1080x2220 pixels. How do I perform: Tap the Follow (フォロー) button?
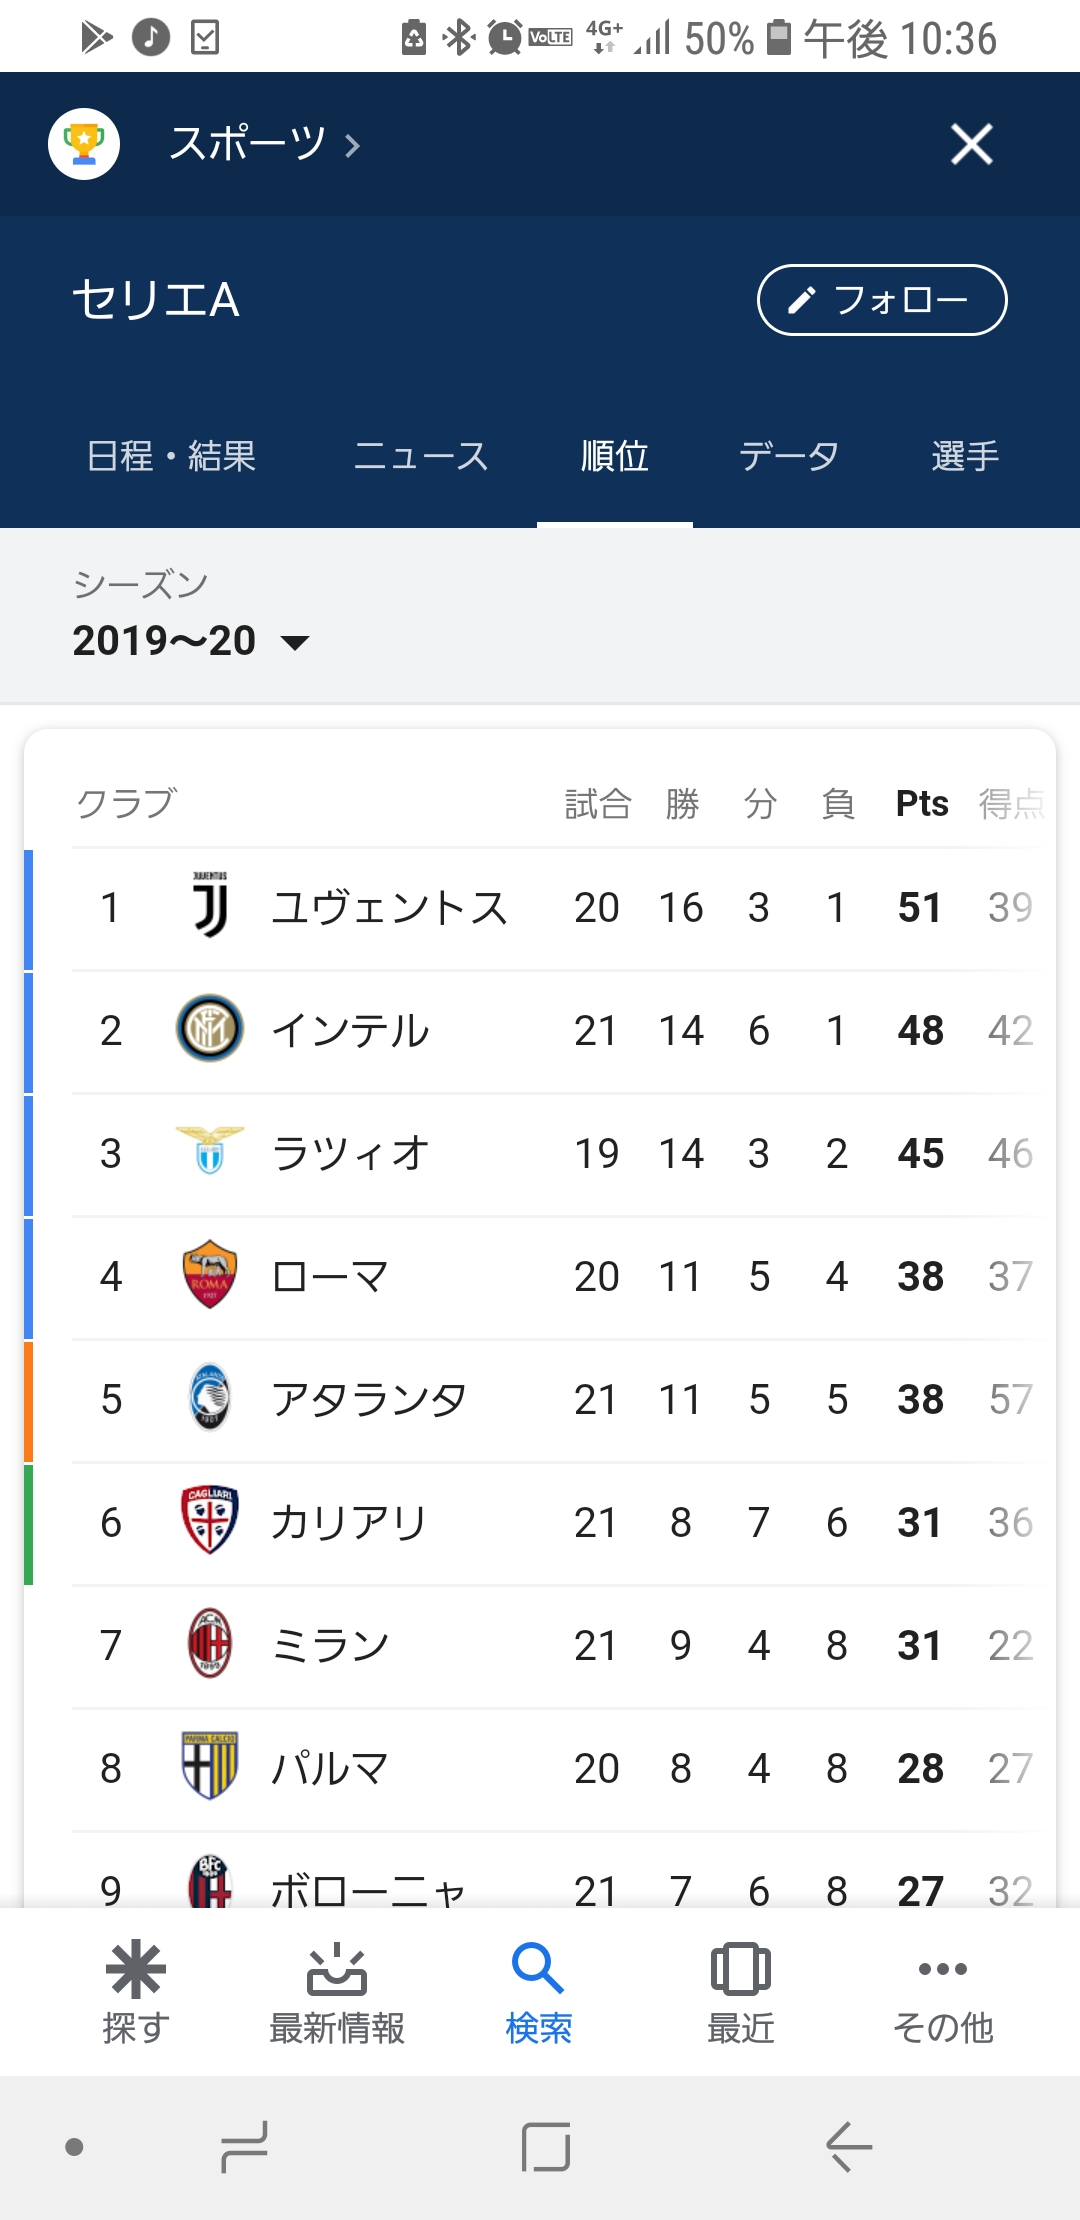click(881, 300)
